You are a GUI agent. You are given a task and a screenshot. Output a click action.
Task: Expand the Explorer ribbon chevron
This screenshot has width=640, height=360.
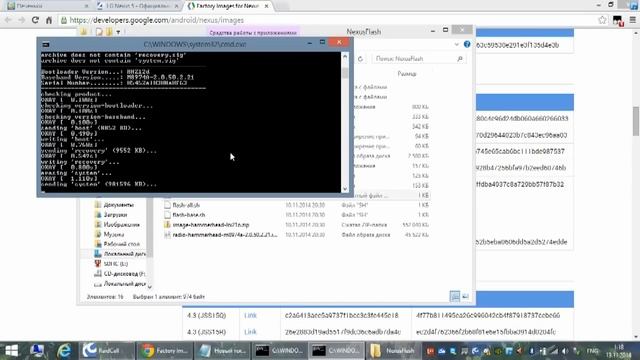pyautogui.click(x=457, y=44)
